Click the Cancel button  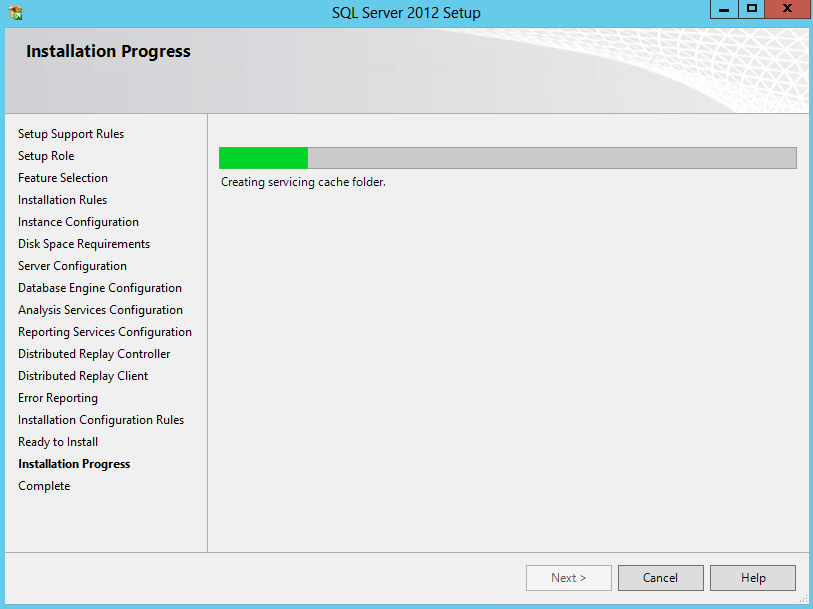coord(661,578)
